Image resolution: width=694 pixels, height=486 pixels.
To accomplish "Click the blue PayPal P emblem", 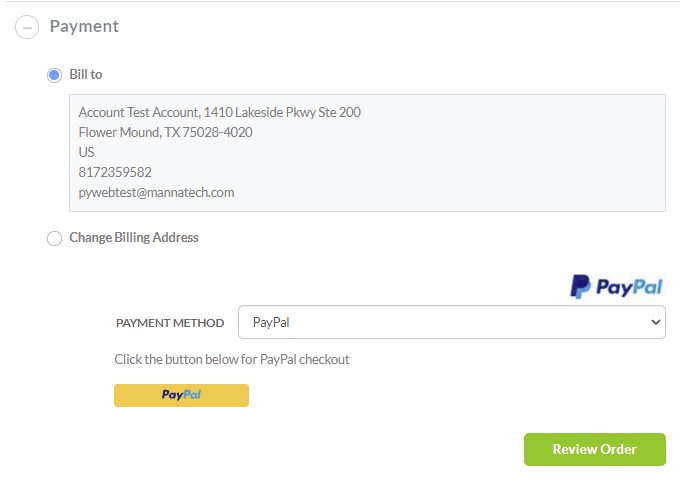I will (x=580, y=286).
